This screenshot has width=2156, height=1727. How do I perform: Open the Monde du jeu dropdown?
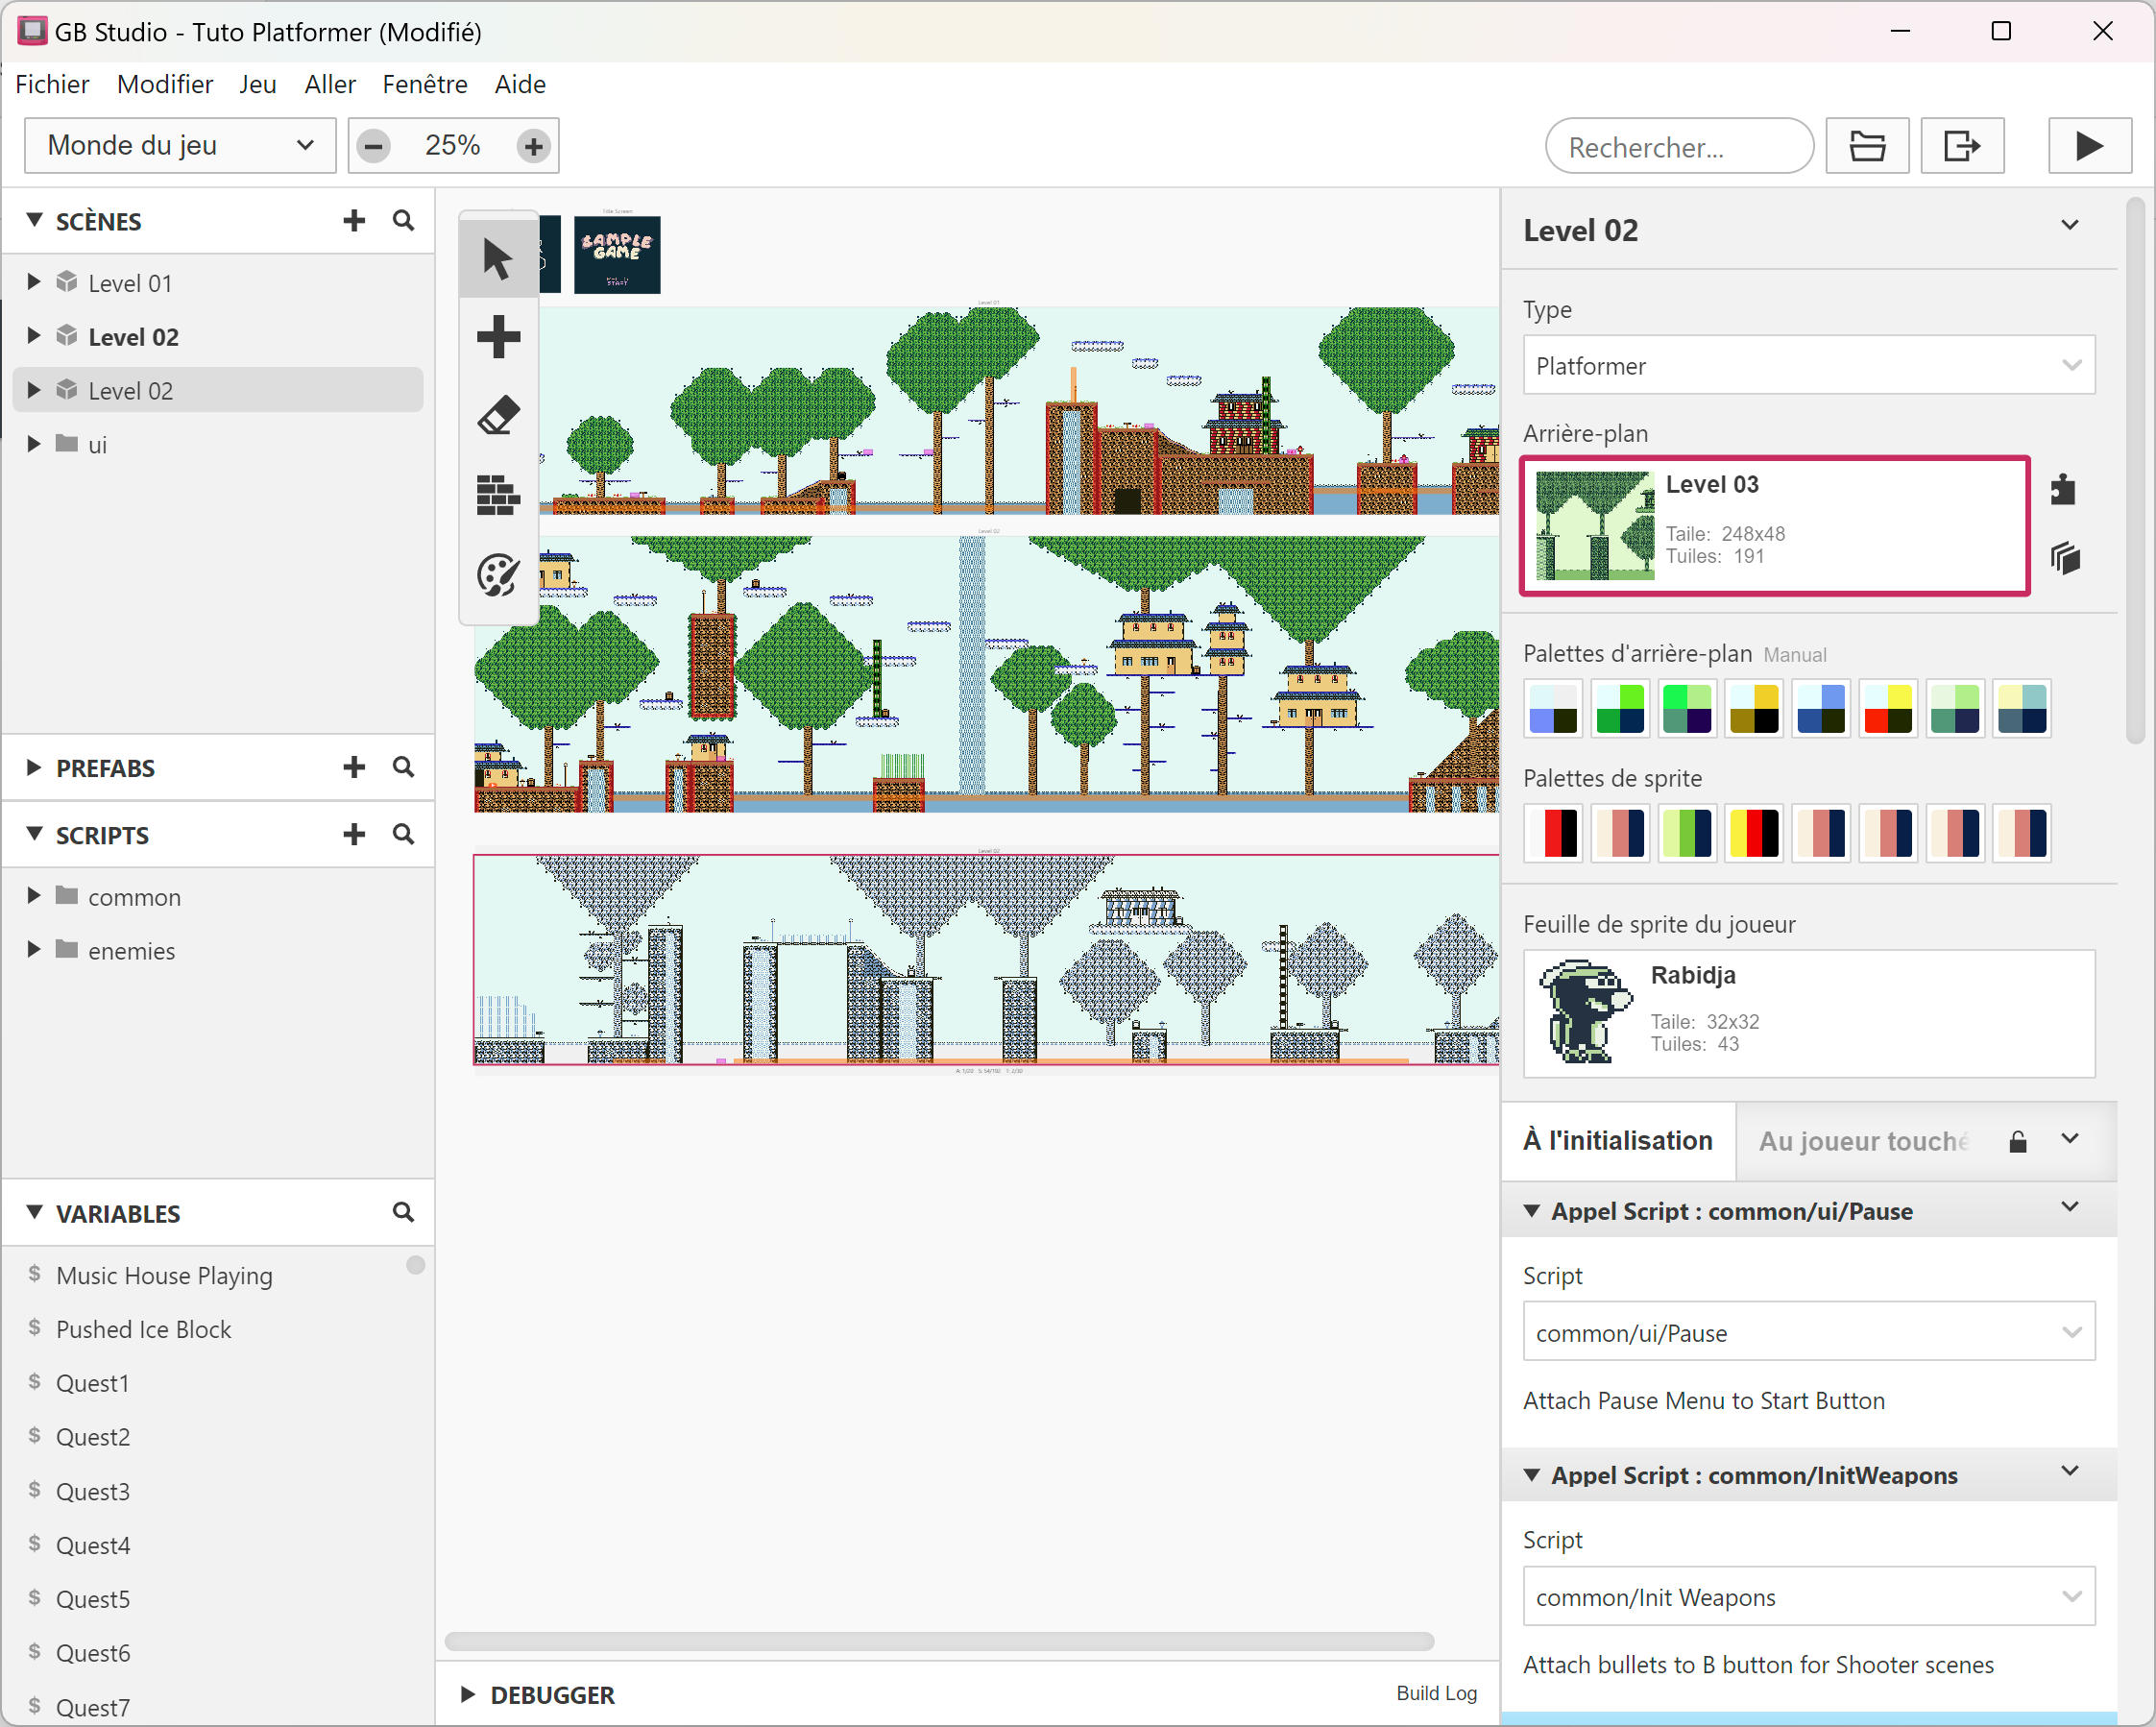(x=180, y=146)
